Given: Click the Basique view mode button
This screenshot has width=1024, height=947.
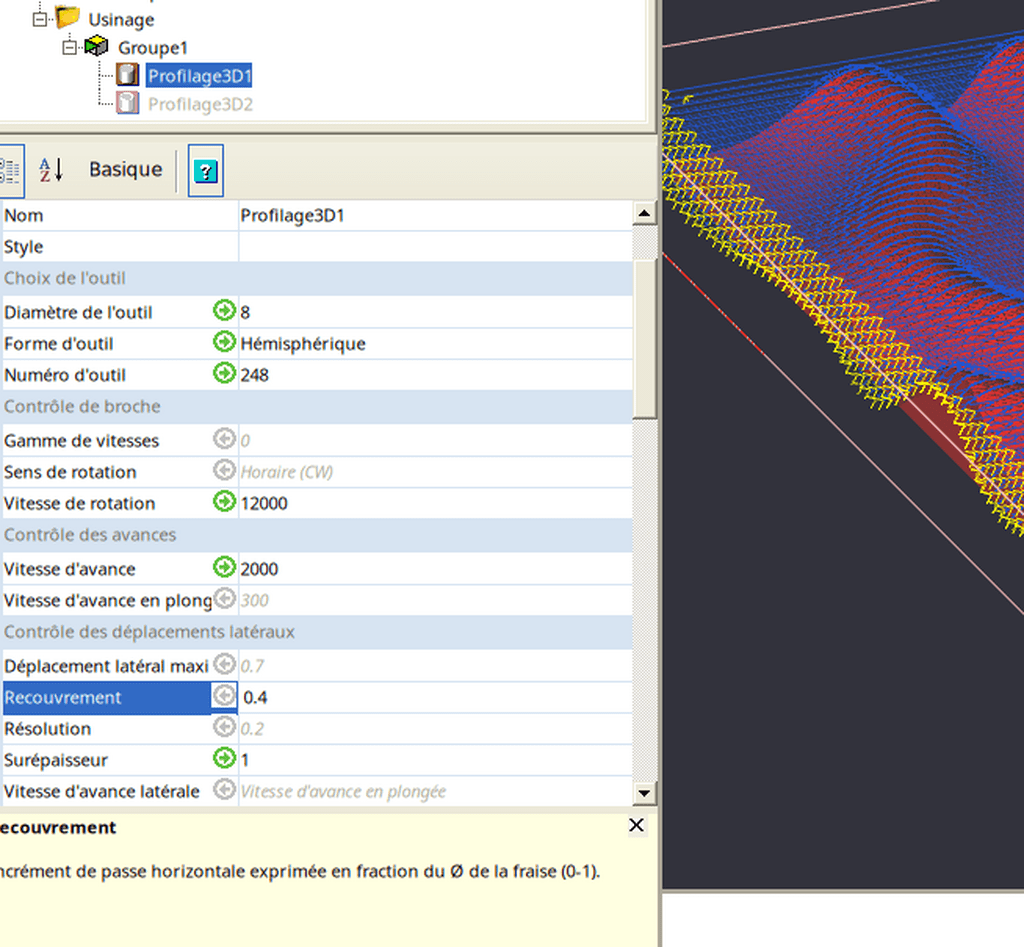Looking at the screenshot, I should pos(125,169).
